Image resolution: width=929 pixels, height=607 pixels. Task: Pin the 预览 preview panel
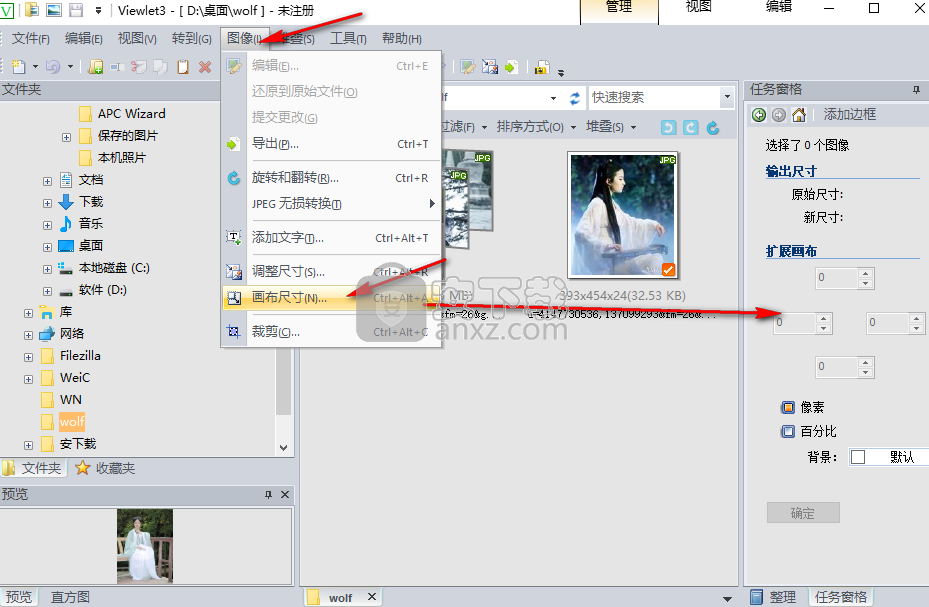[x=268, y=494]
